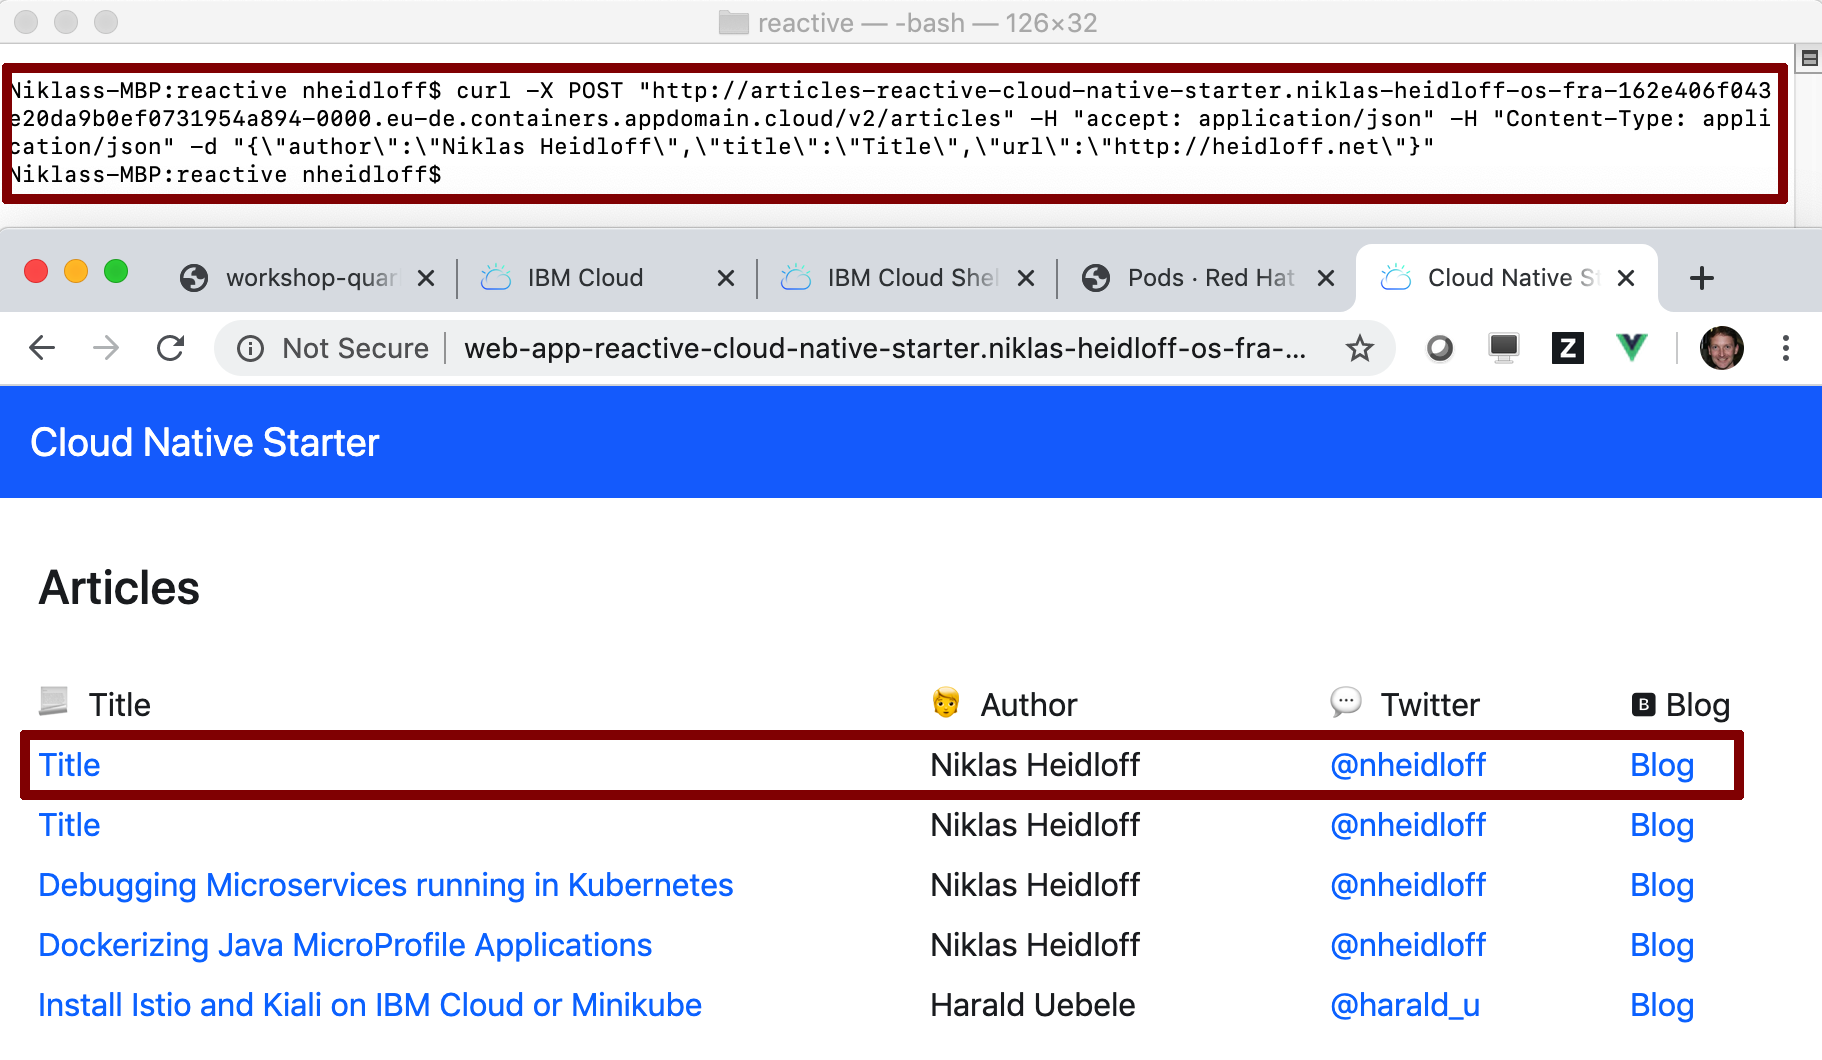The image size is (1822, 1060).
Task: Click the terminal folder proxy icon
Action: 734,22
